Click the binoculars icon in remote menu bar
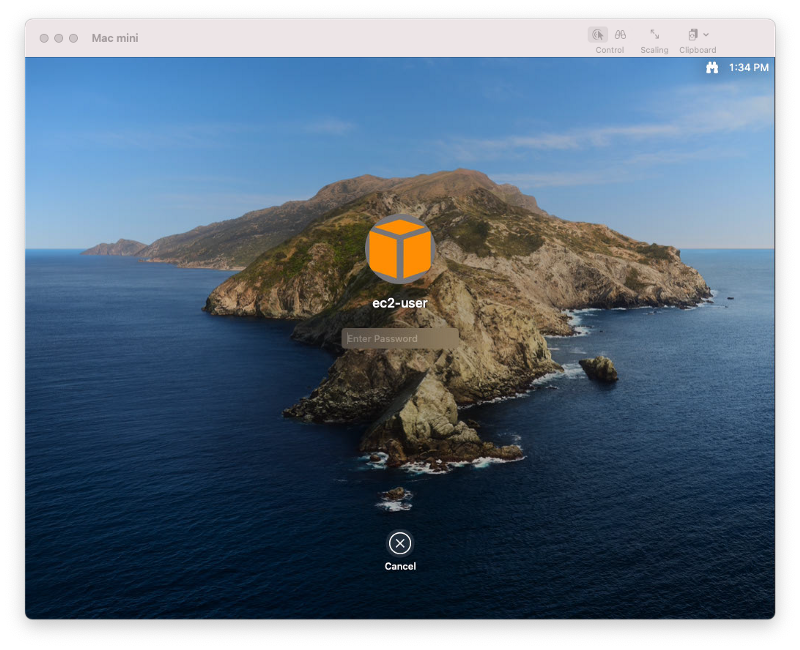Screen dimensions: 800x650 click(x=712, y=67)
